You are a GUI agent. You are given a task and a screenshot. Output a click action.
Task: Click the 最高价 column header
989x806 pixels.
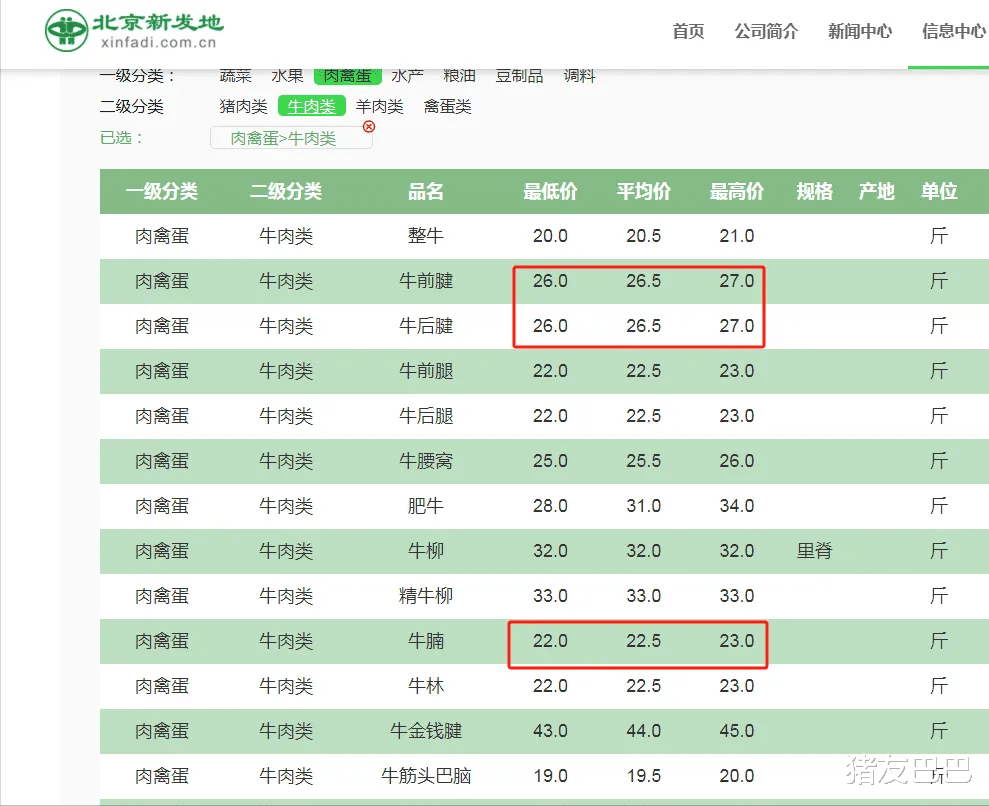737,191
